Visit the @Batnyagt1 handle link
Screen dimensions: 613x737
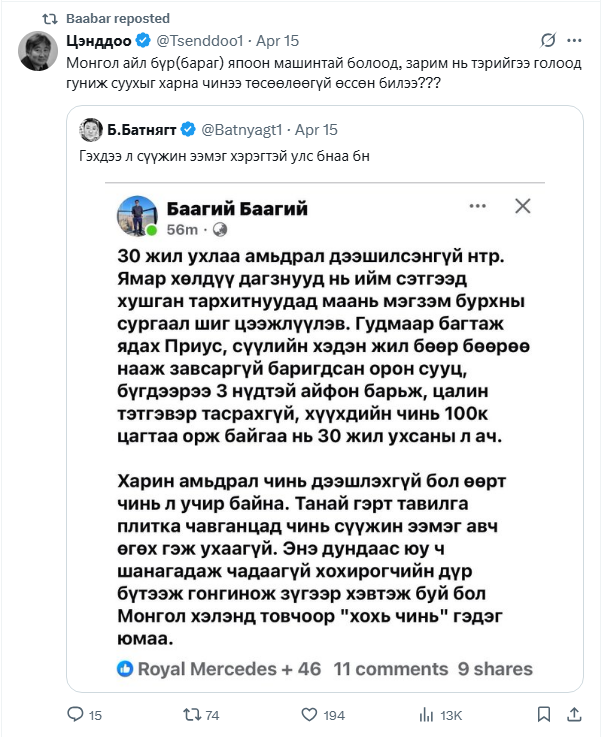pos(242,130)
